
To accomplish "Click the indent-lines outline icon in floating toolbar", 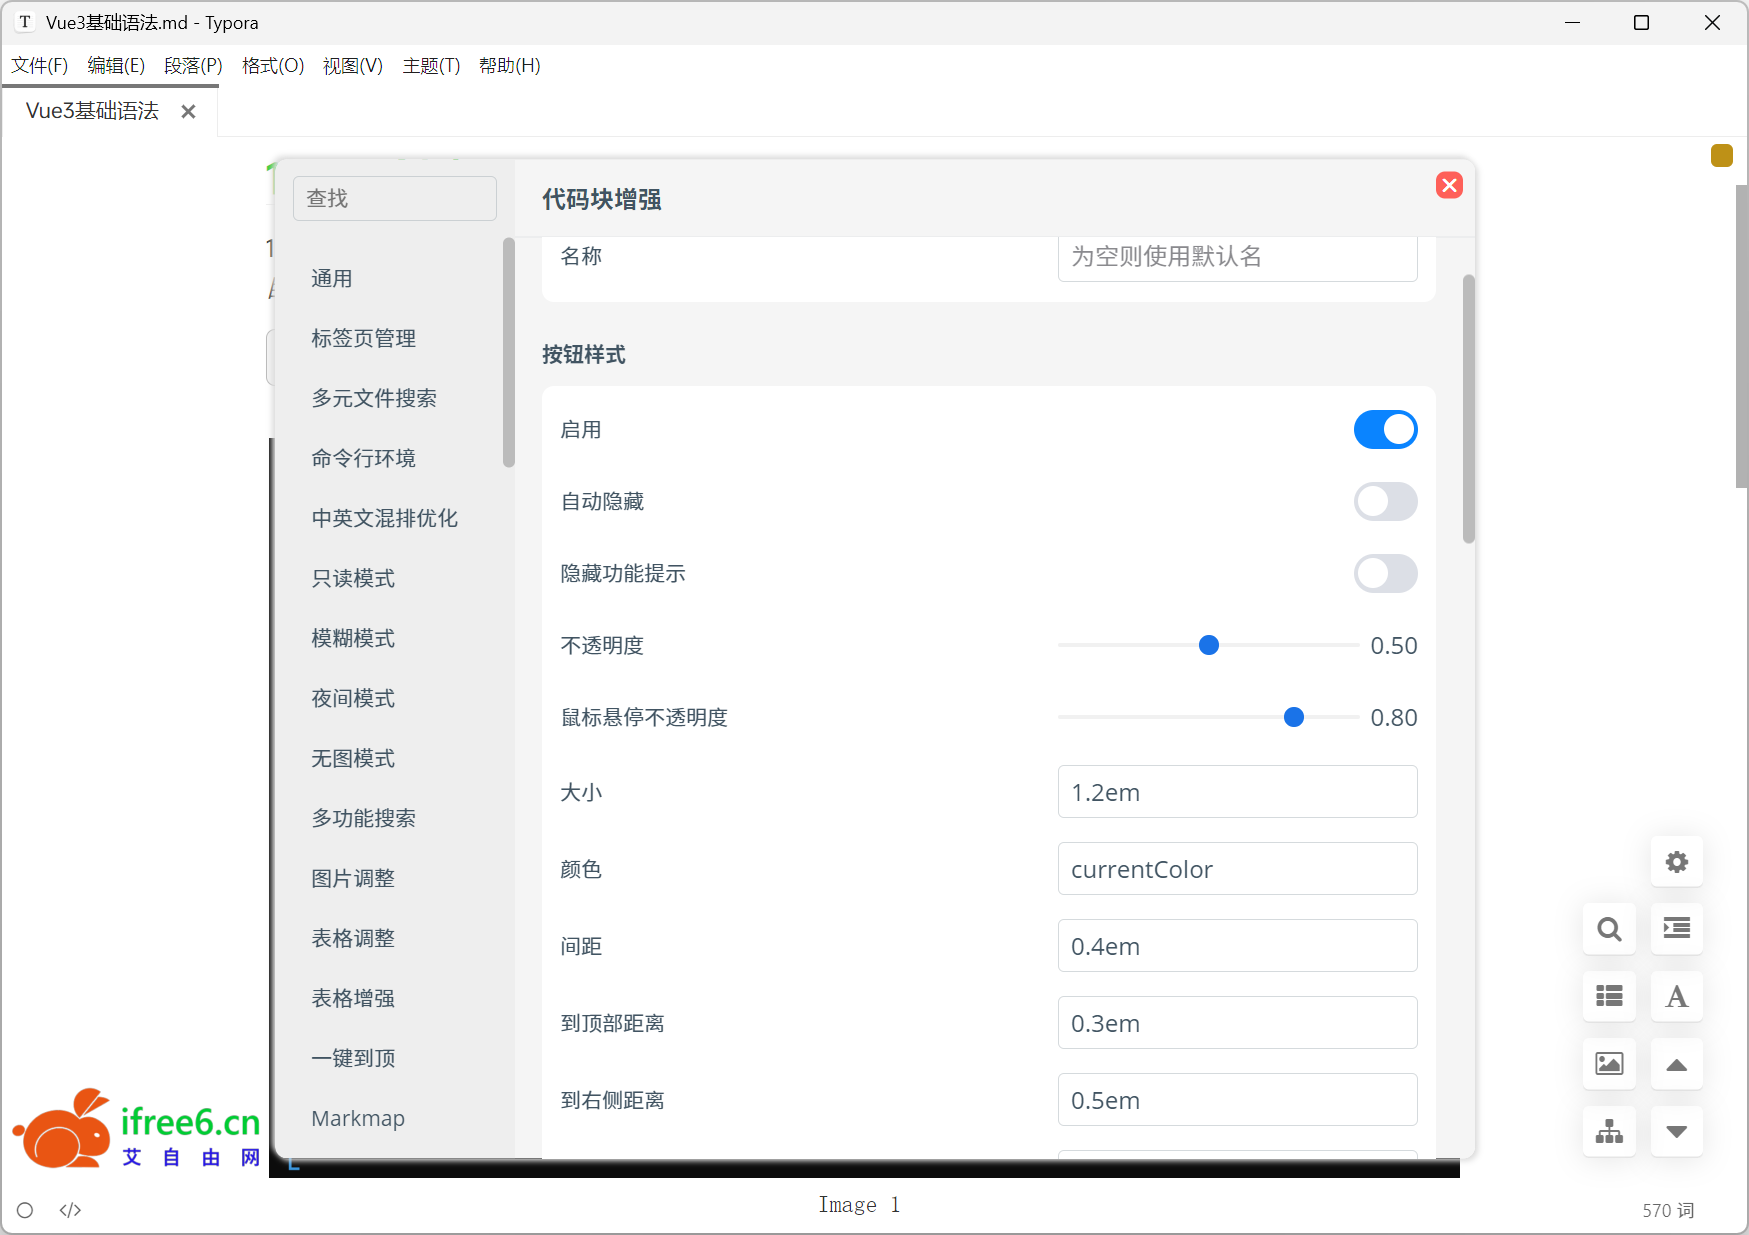I will coord(1676,929).
